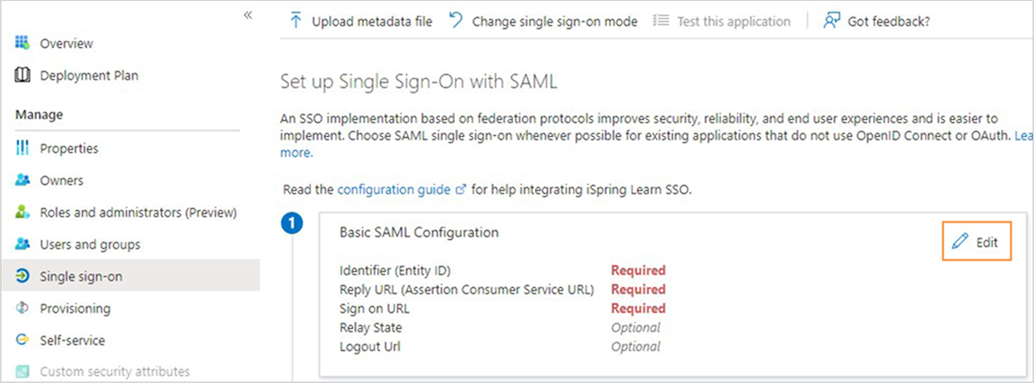Click the Users and groups icon
The height and width of the screenshot is (383, 1034).
pos(22,245)
